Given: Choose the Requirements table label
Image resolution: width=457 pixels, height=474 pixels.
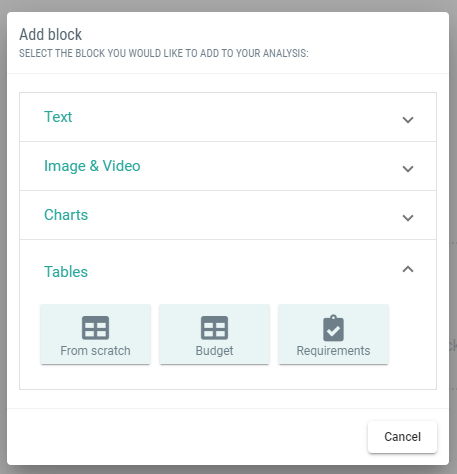Looking at the screenshot, I should click(333, 351).
